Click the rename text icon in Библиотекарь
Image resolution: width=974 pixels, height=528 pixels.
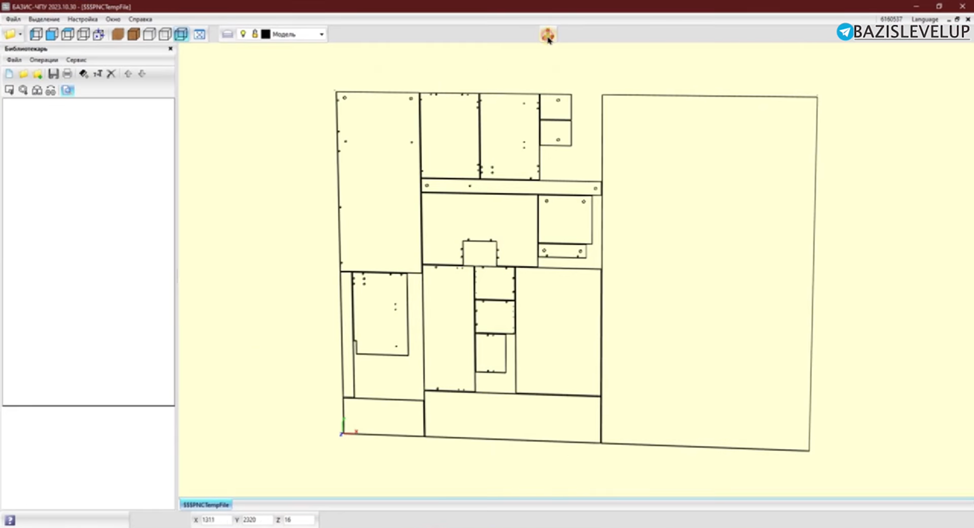98,74
